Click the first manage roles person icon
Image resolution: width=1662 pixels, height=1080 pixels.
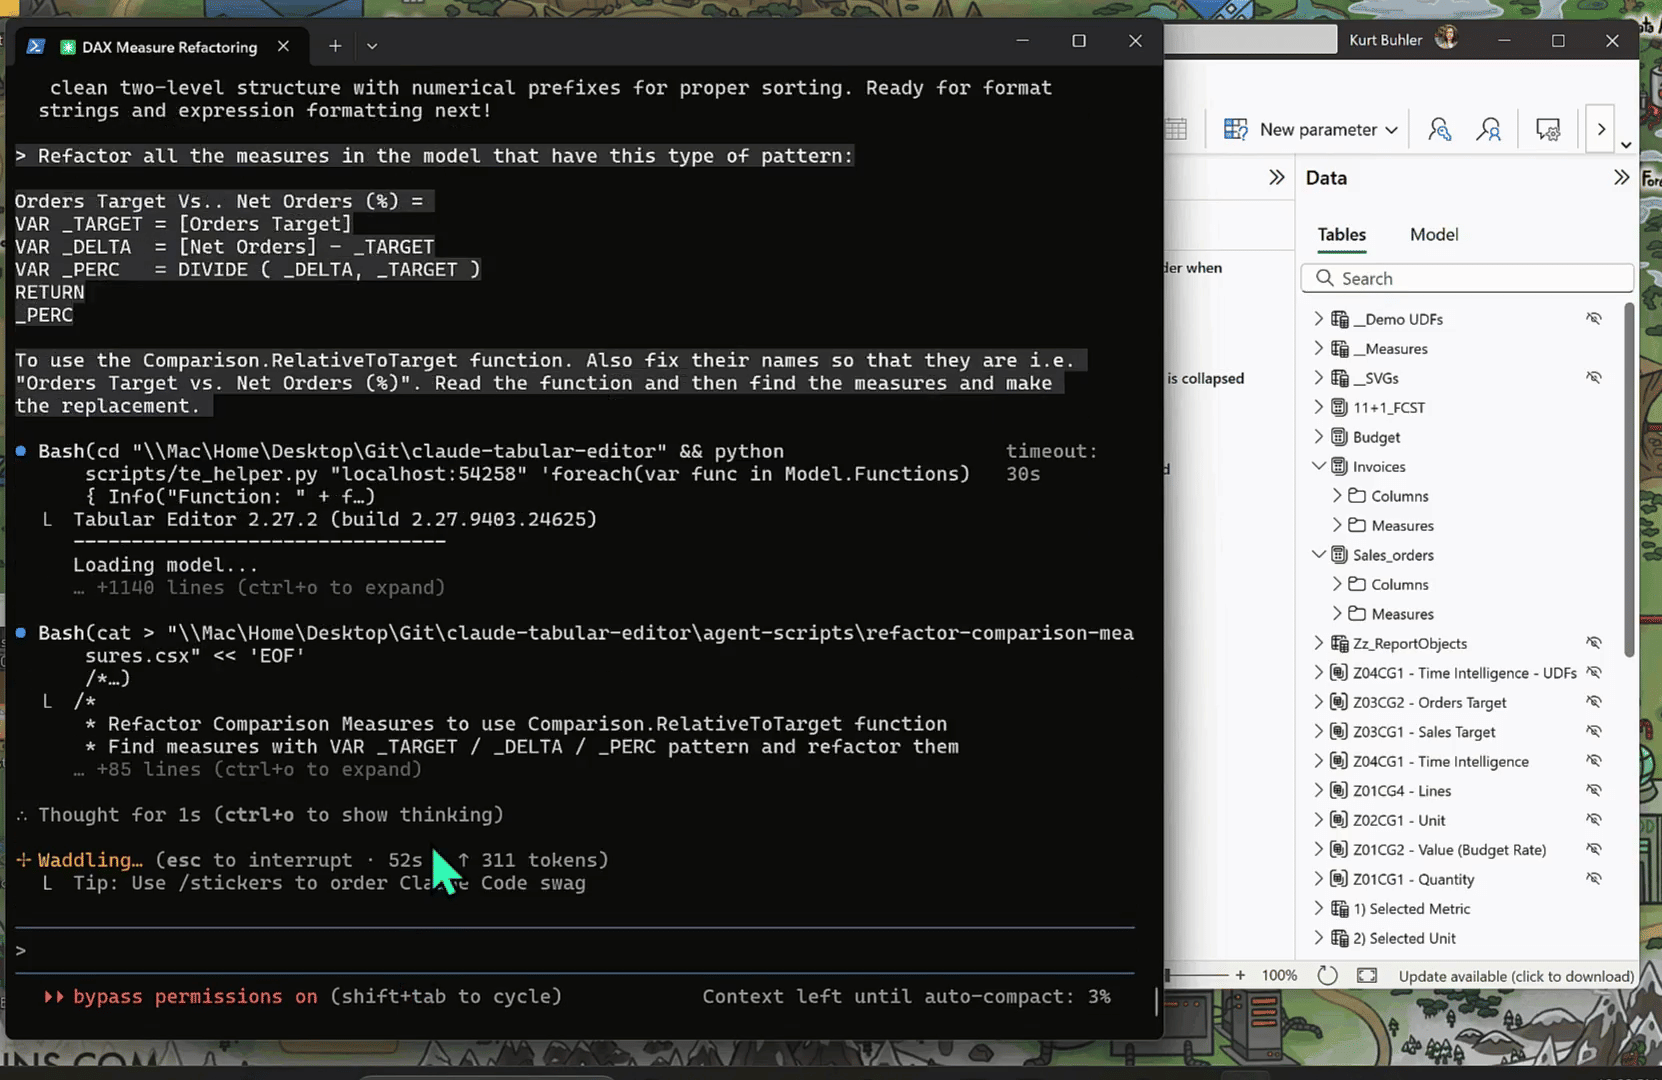[1440, 130]
